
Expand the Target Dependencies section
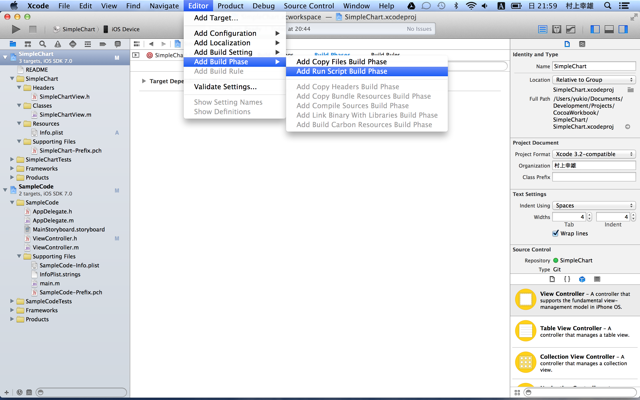144,81
